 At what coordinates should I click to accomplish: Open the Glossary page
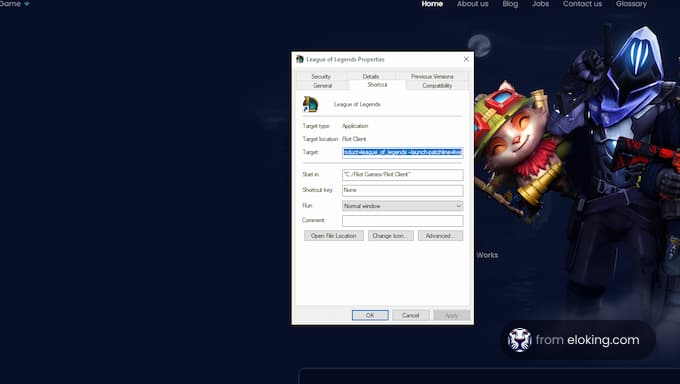tap(631, 4)
